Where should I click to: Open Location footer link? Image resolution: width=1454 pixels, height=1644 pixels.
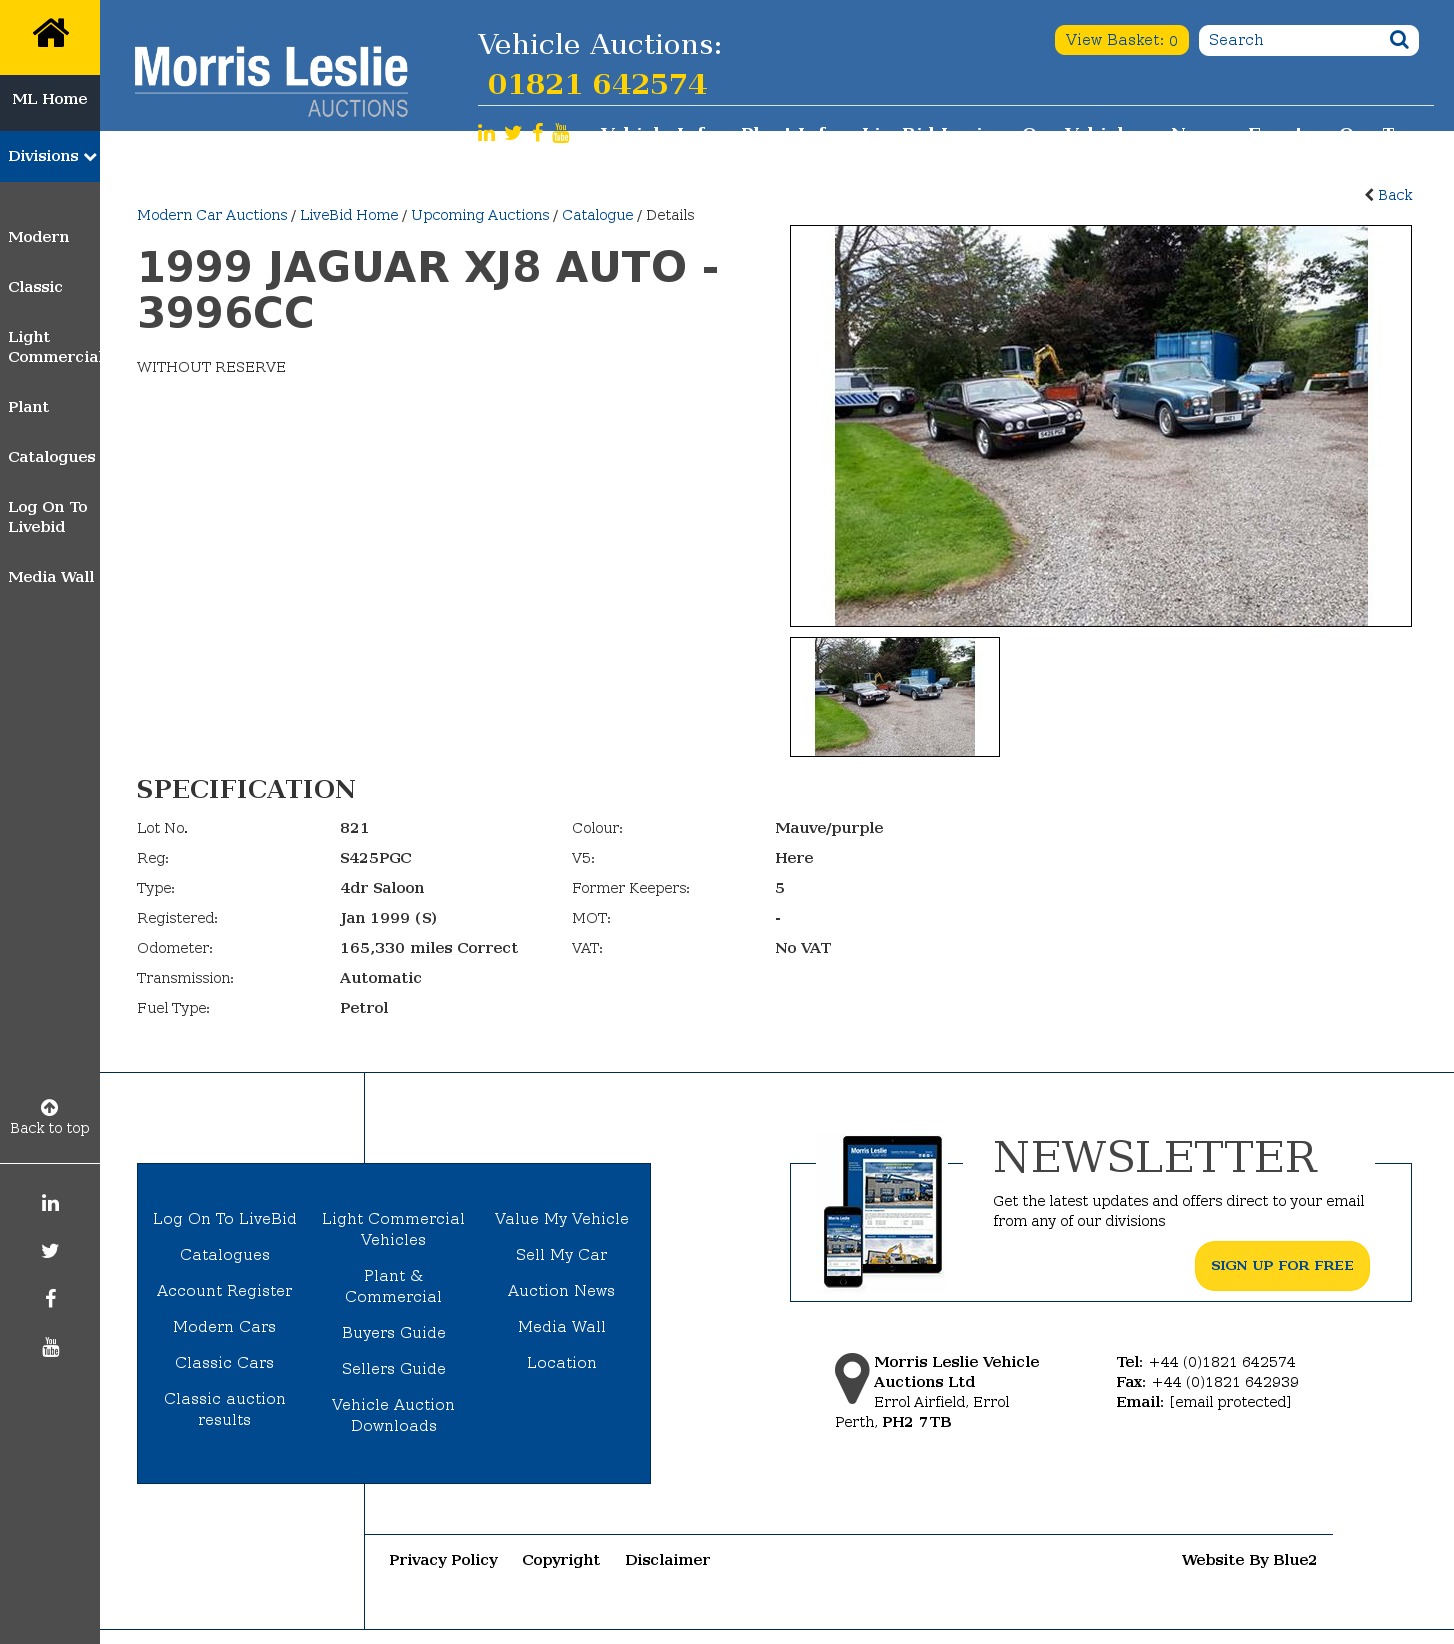(562, 1363)
